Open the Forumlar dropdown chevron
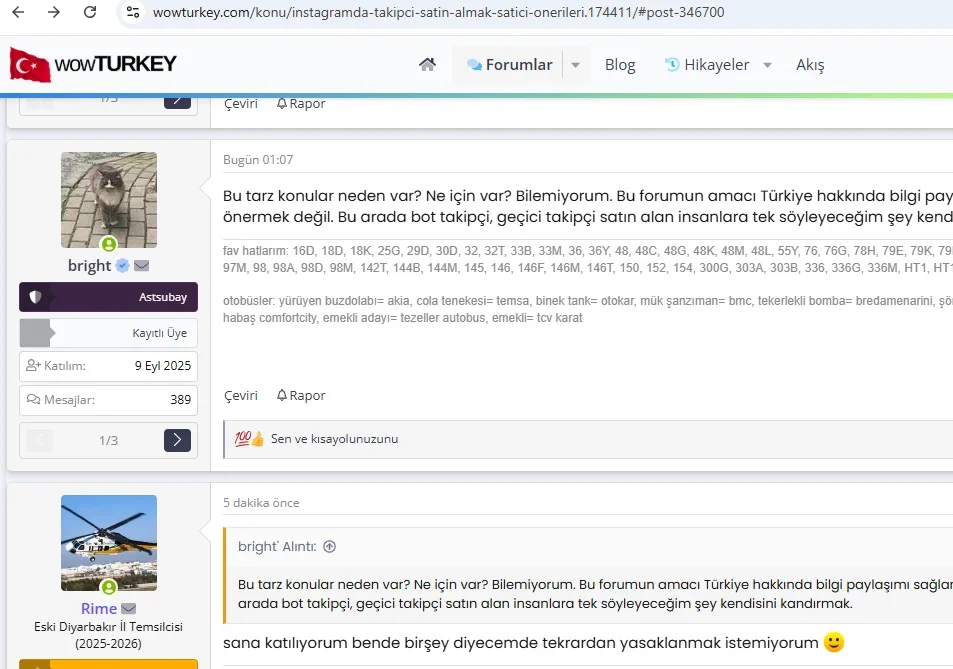The image size is (953, 669). [575, 64]
